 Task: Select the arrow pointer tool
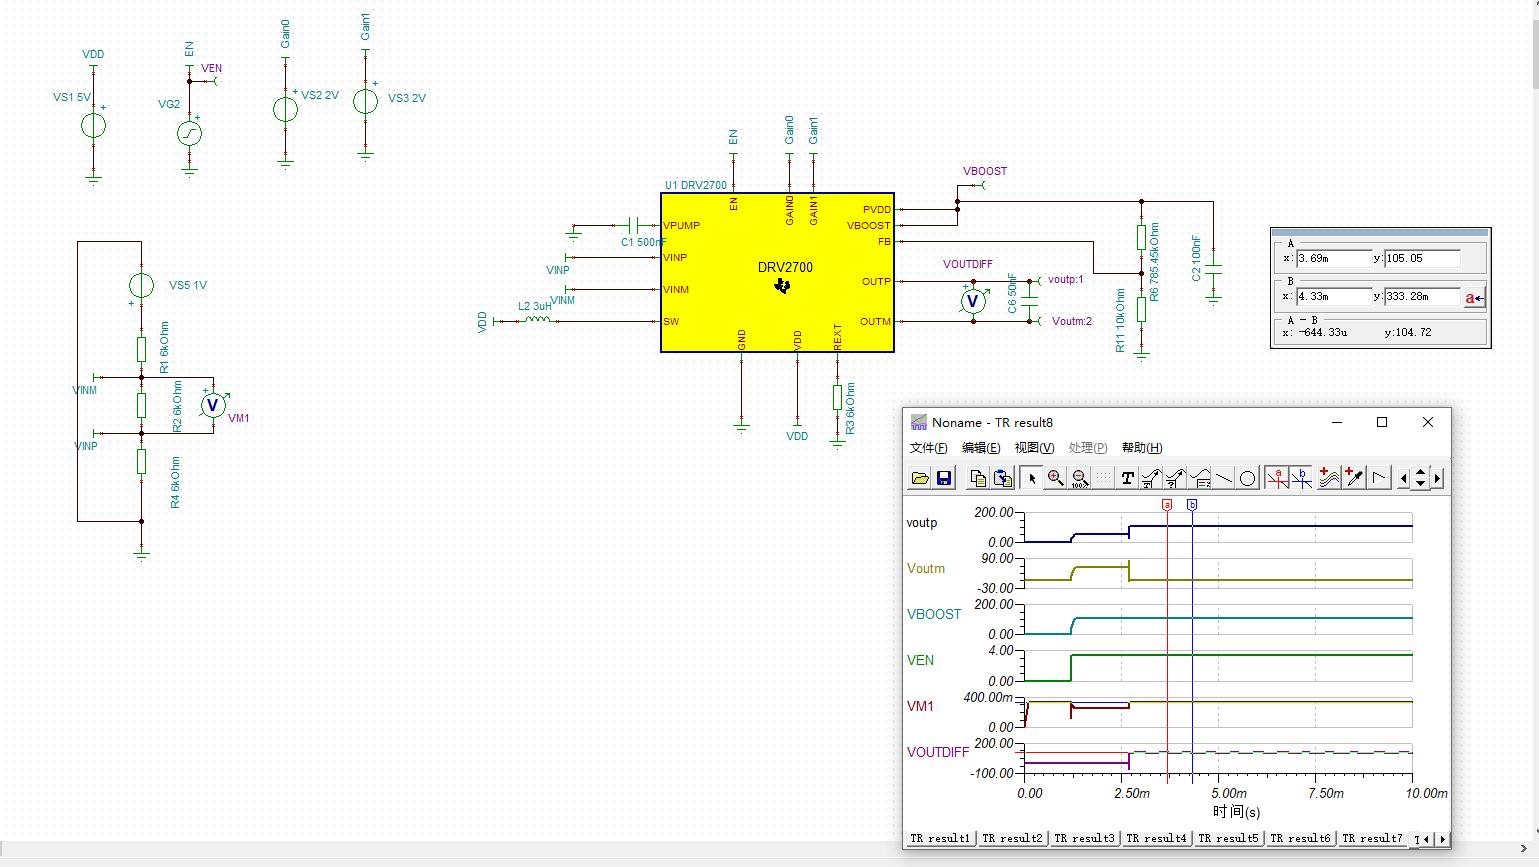click(x=1032, y=478)
